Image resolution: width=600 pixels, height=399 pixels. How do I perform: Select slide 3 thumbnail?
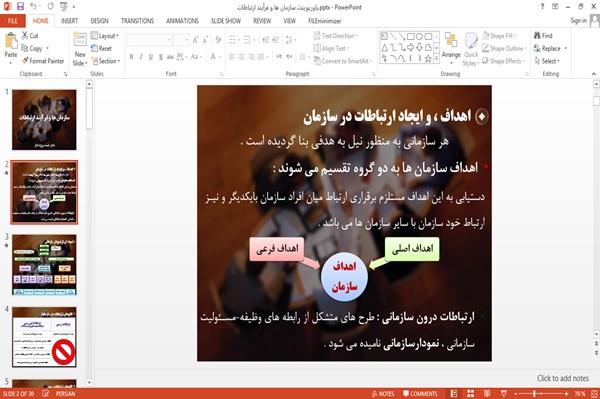tap(44, 265)
